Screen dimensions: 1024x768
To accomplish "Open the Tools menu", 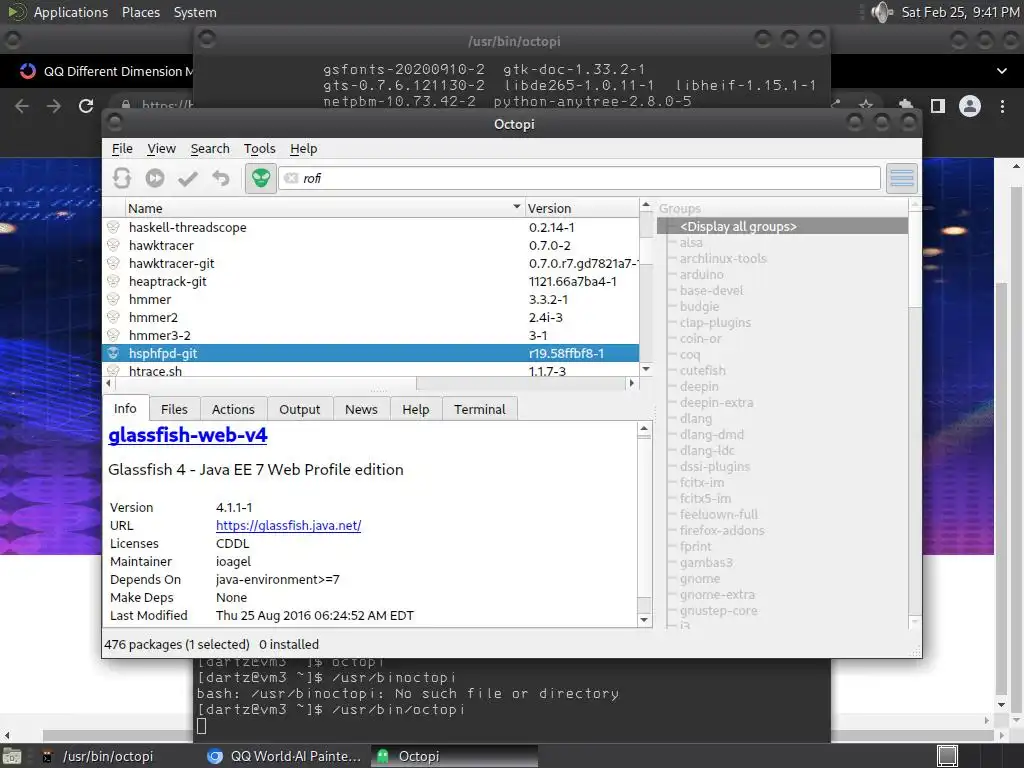I will tap(259, 149).
